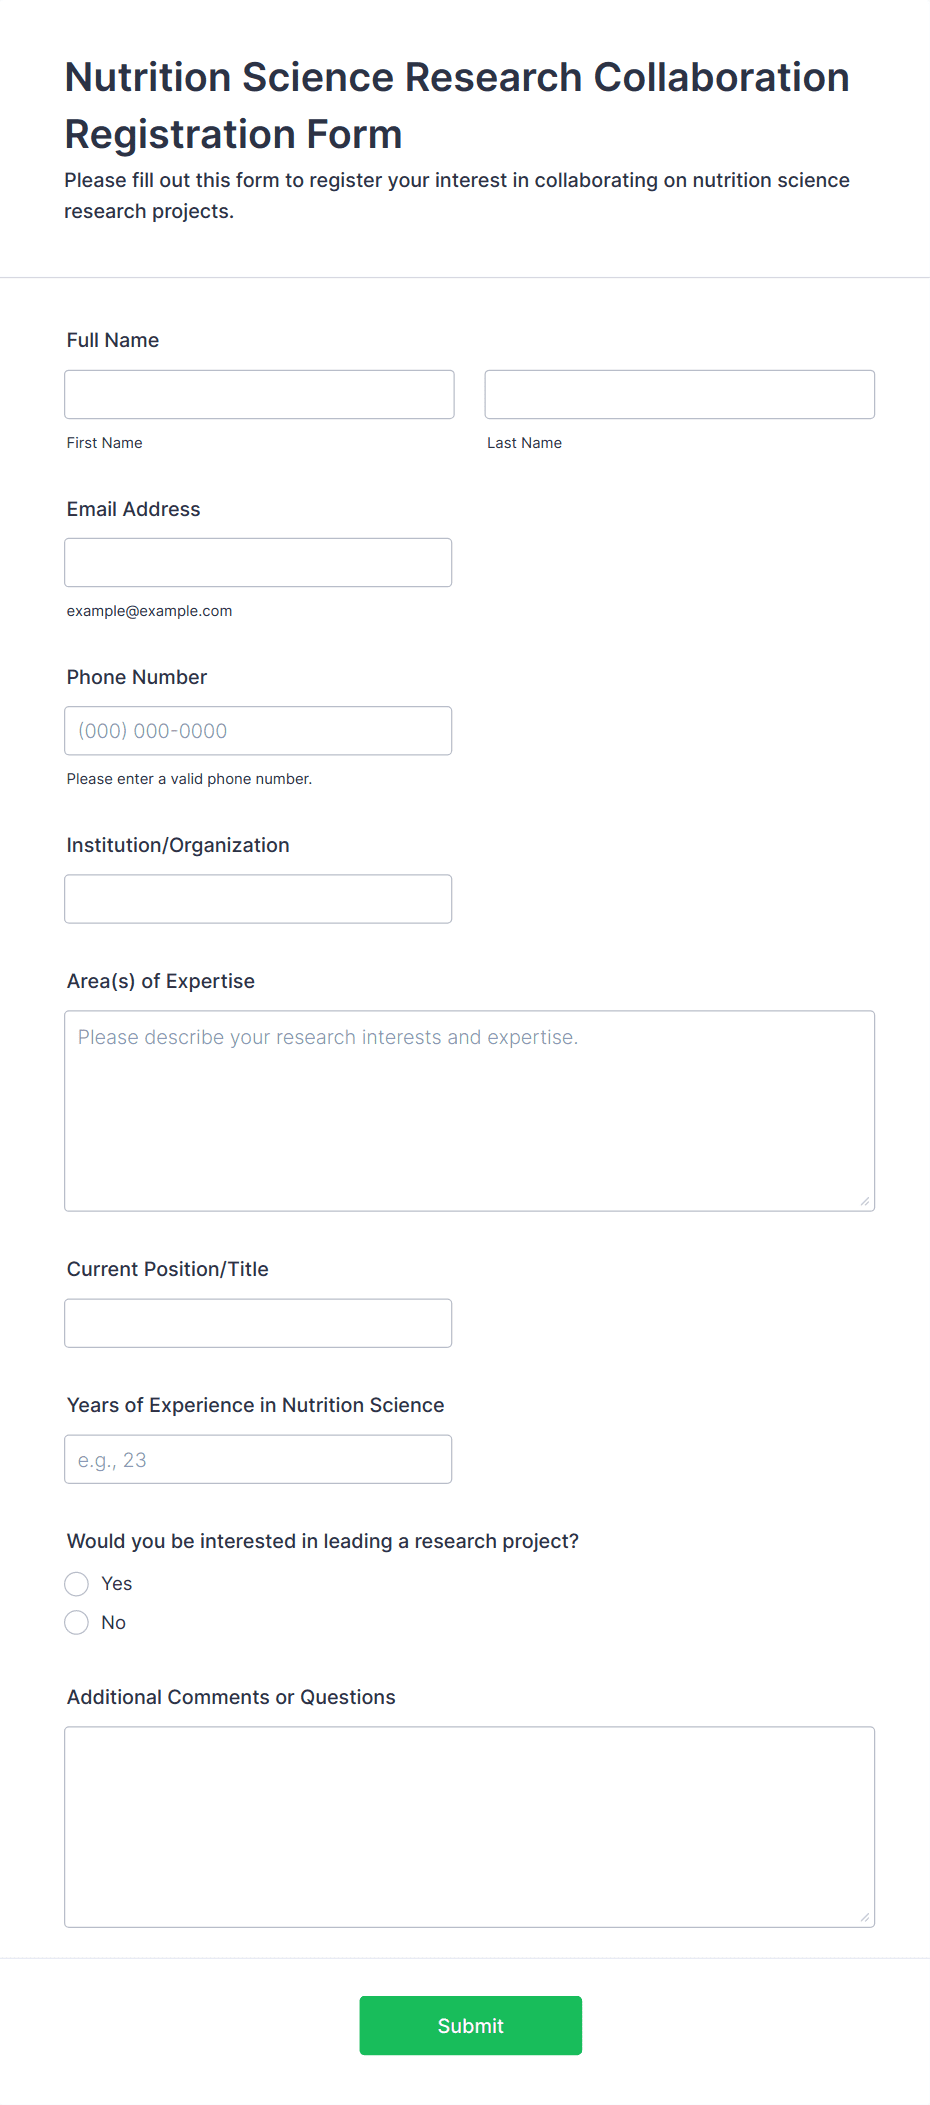
Task: Click the "No" option label
Action: pyautogui.click(x=114, y=1622)
